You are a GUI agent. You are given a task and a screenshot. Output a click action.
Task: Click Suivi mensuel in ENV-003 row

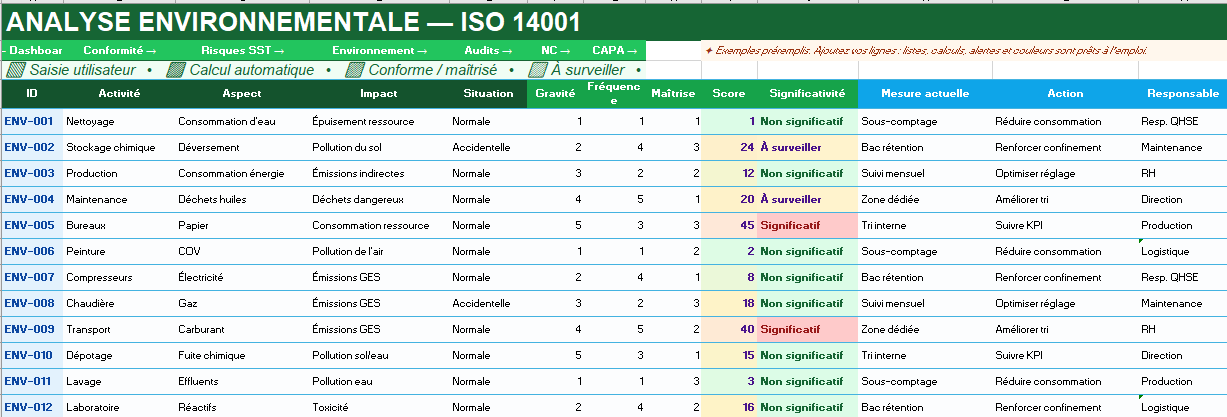pyautogui.click(x=925, y=173)
